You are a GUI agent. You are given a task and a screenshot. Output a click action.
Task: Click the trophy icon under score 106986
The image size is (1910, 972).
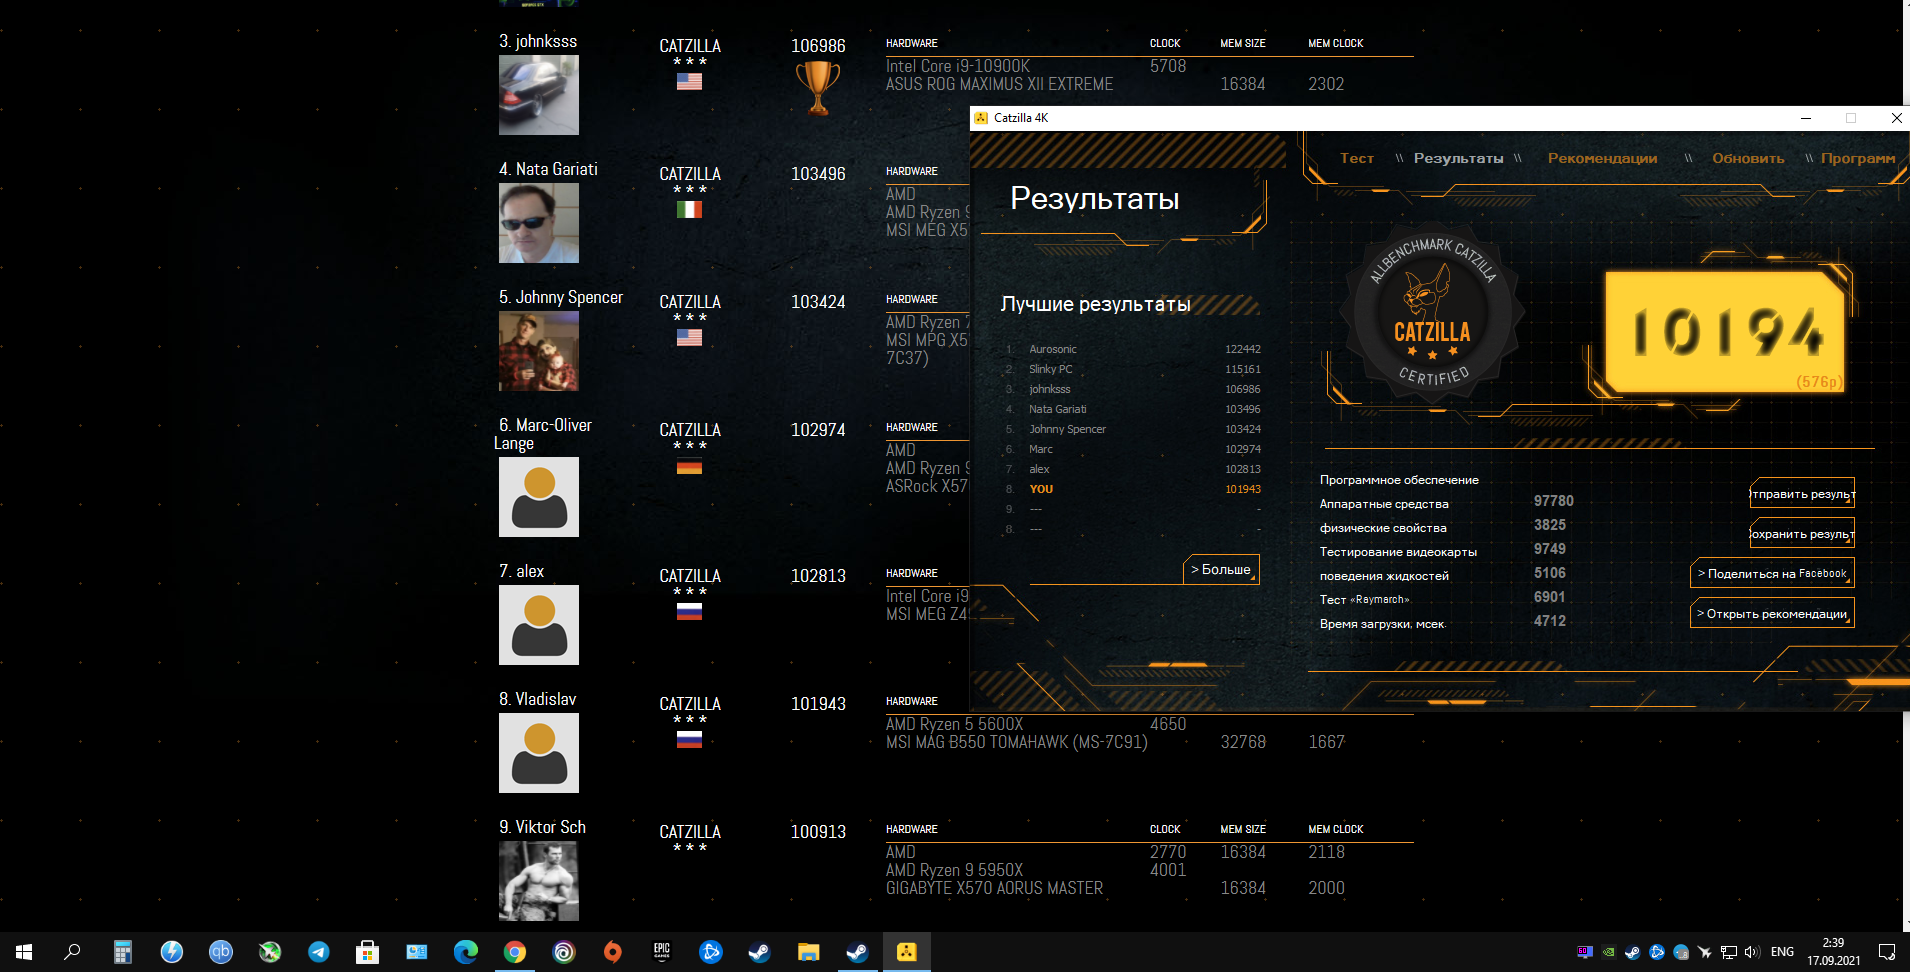coord(818,88)
